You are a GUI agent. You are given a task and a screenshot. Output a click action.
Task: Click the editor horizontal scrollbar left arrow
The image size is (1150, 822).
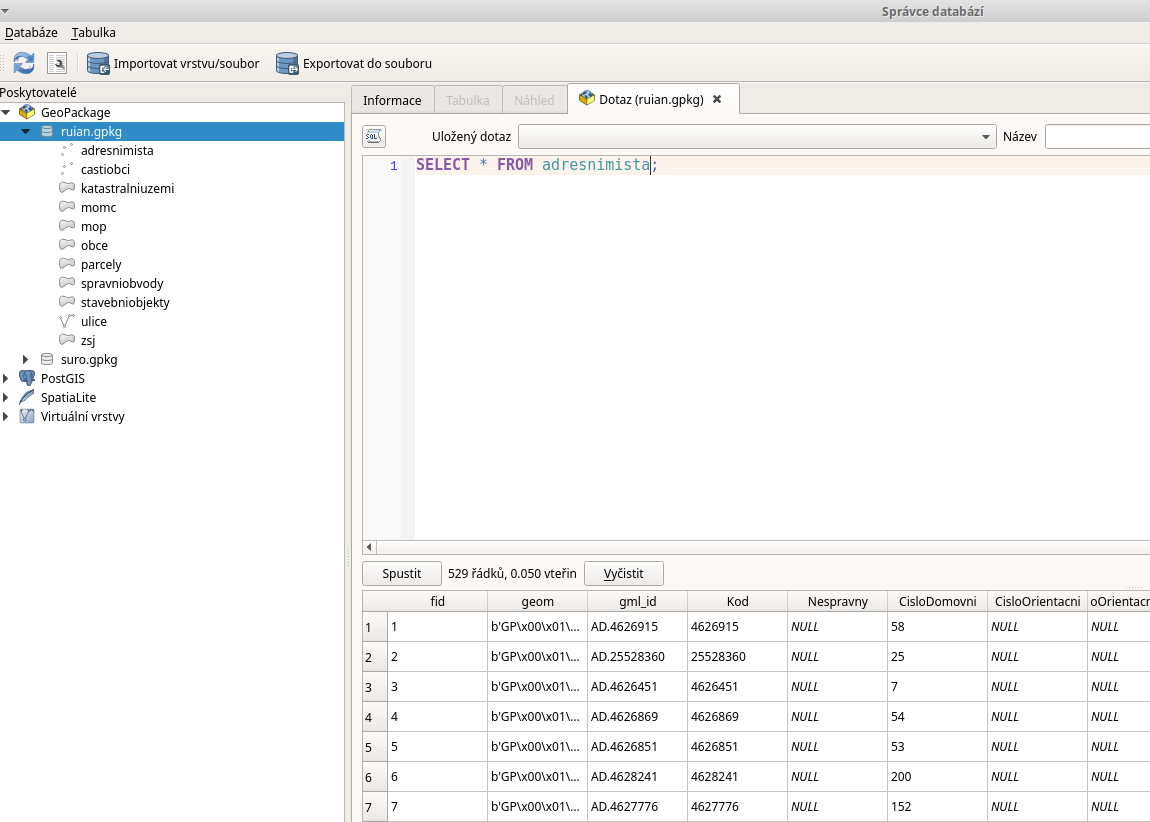370,547
